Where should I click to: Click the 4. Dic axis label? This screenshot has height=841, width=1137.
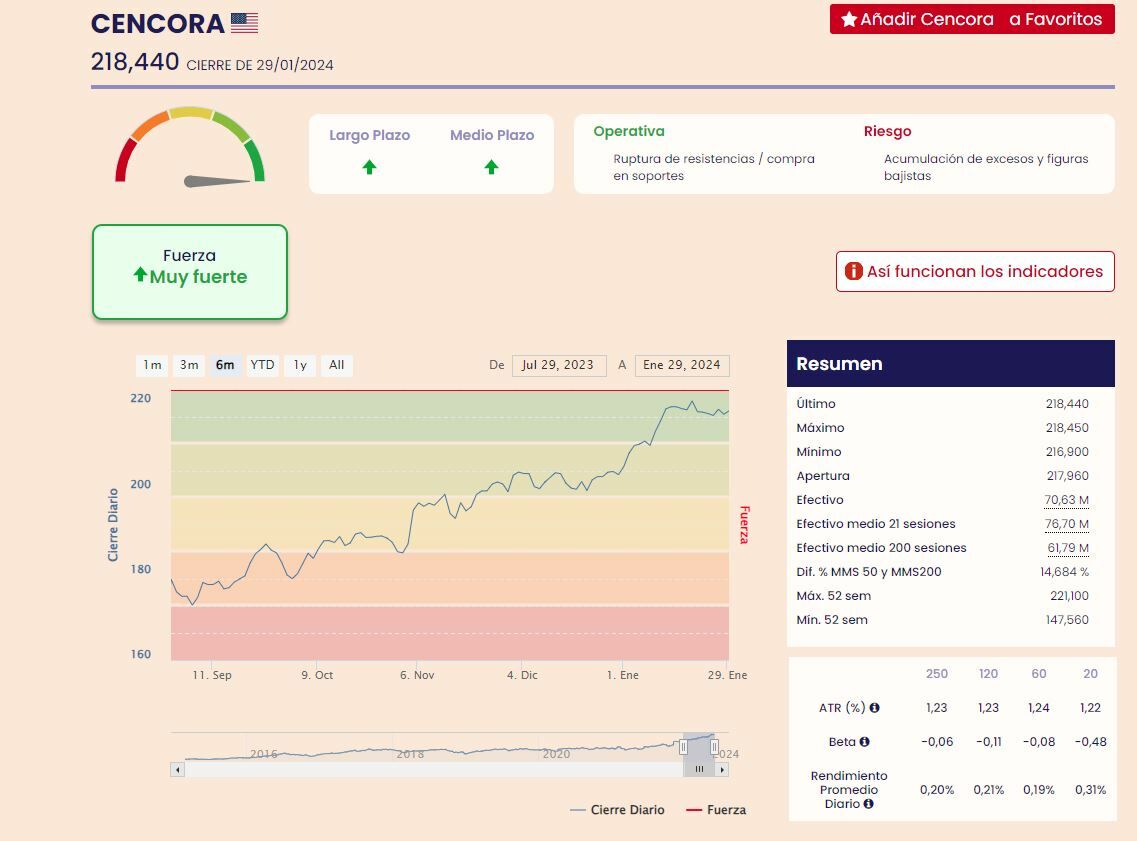[522, 675]
